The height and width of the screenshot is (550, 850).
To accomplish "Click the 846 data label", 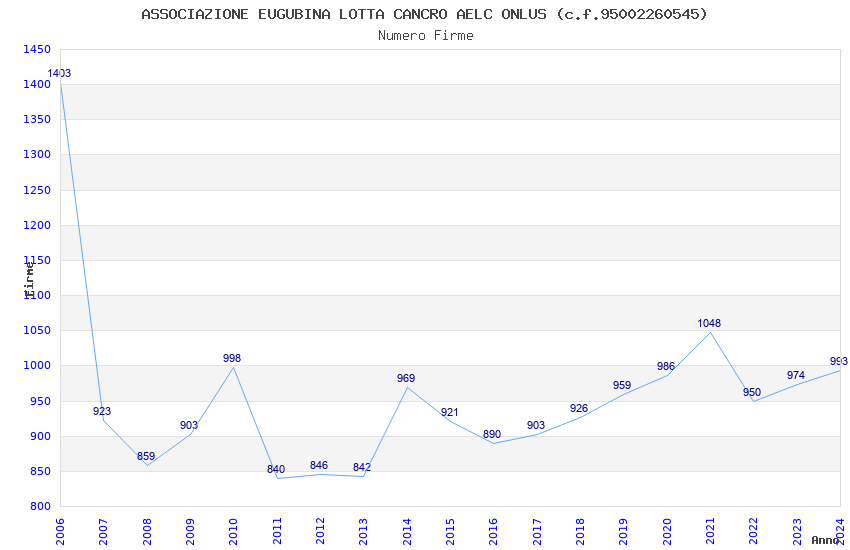I will tap(319, 465).
